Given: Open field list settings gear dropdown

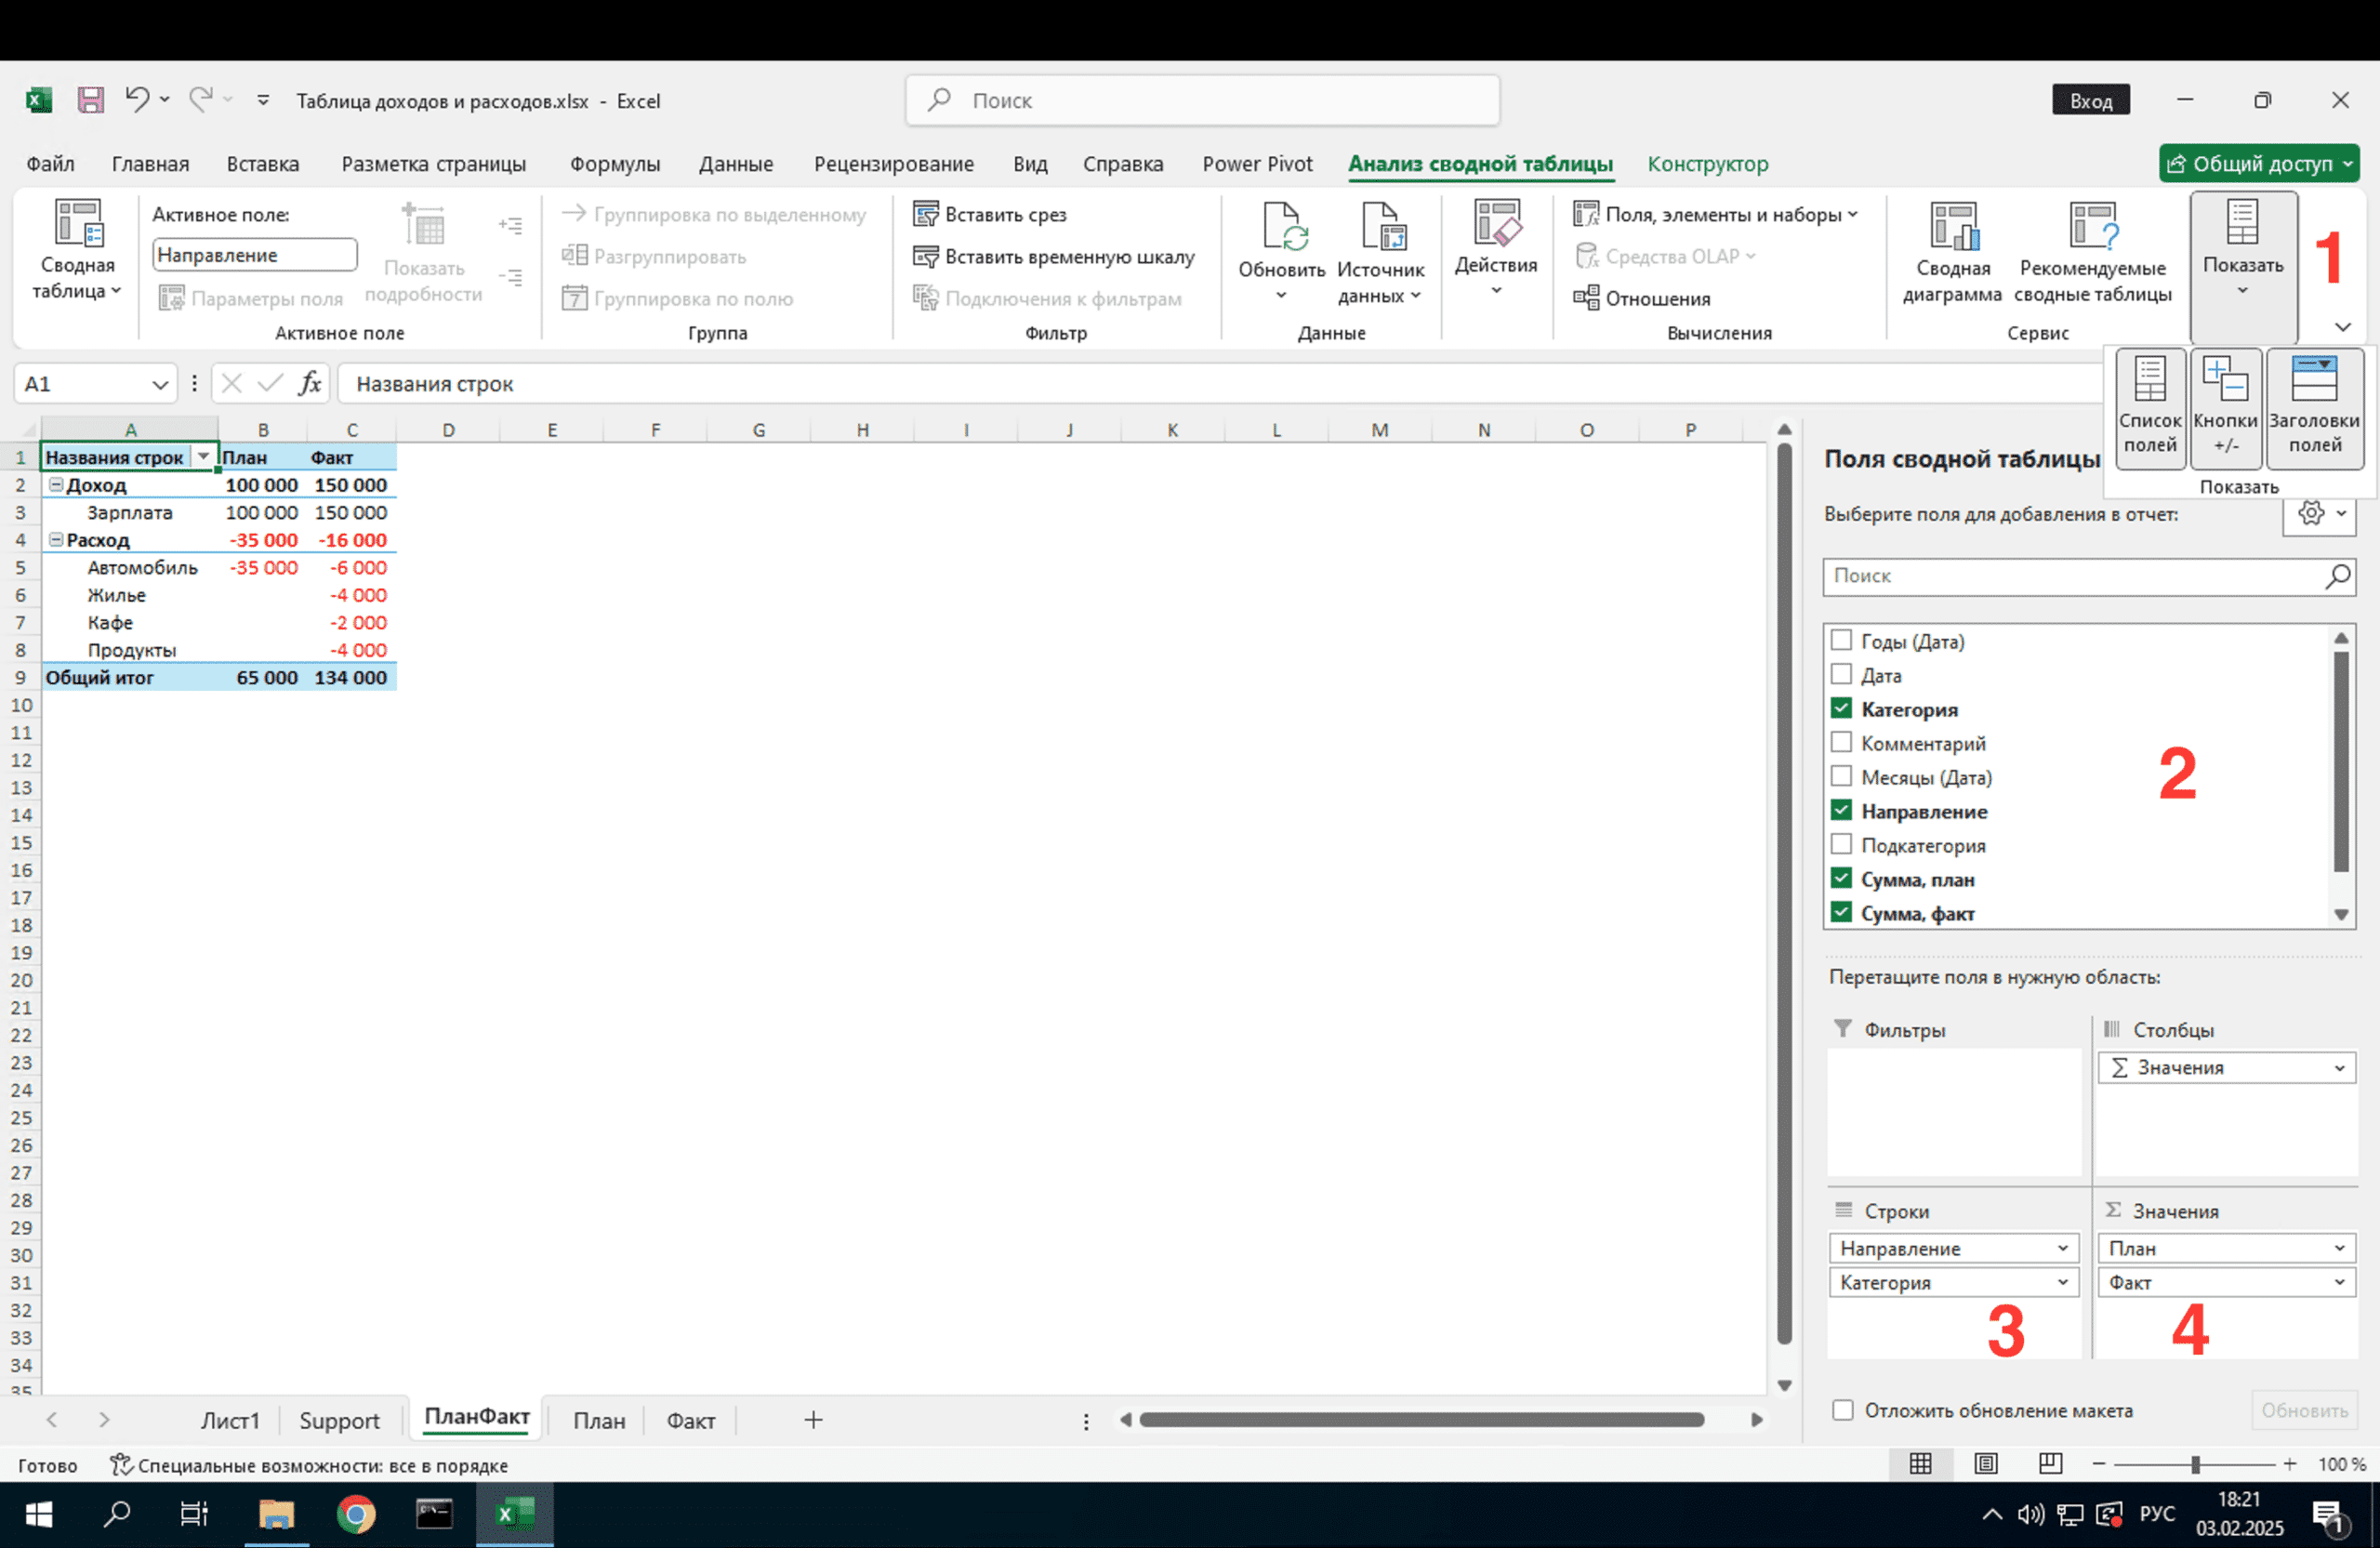Looking at the screenshot, I should (x=2320, y=514).
